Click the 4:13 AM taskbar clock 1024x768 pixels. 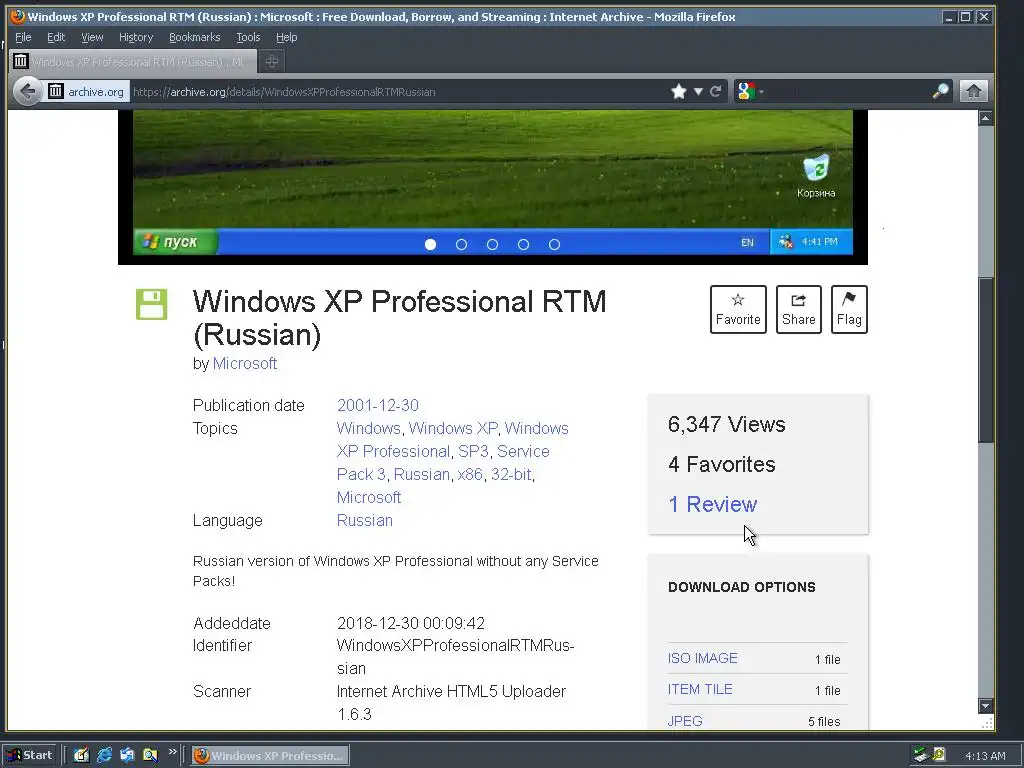click(x=985, y=756)
